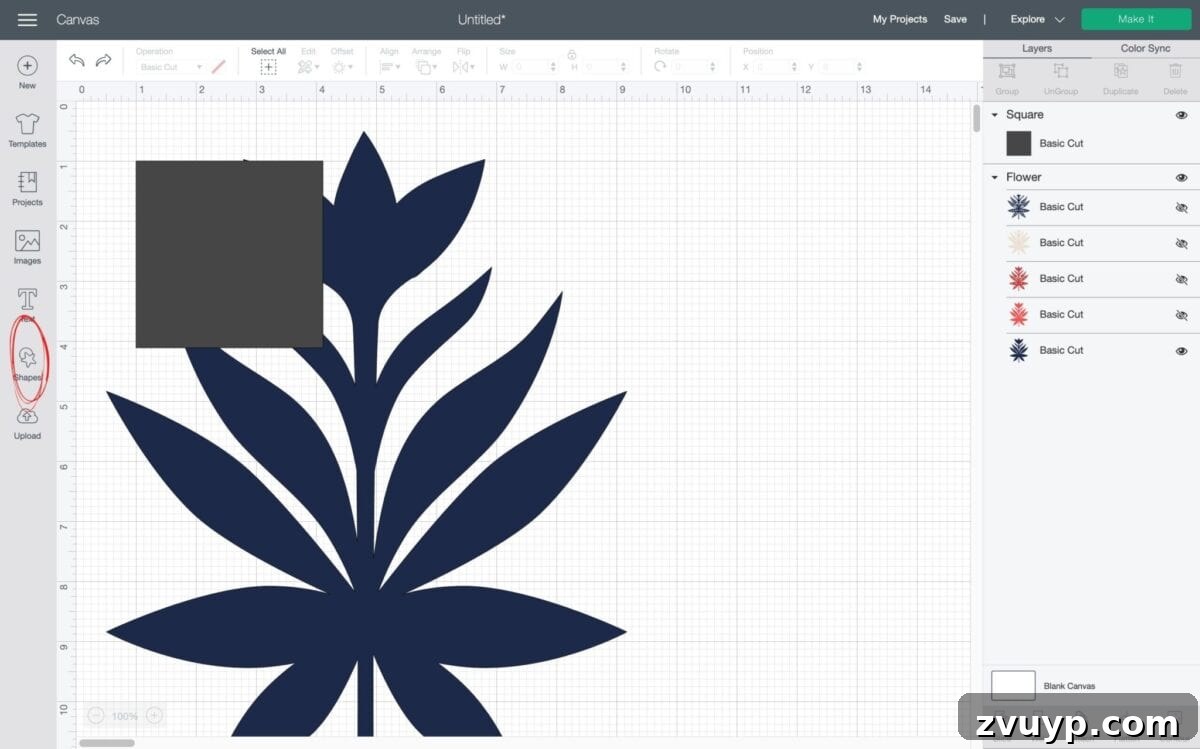The width and height of the screenshot is (1200, 749).
Task: Open the Offset dropdown
Action: (341, 67)
